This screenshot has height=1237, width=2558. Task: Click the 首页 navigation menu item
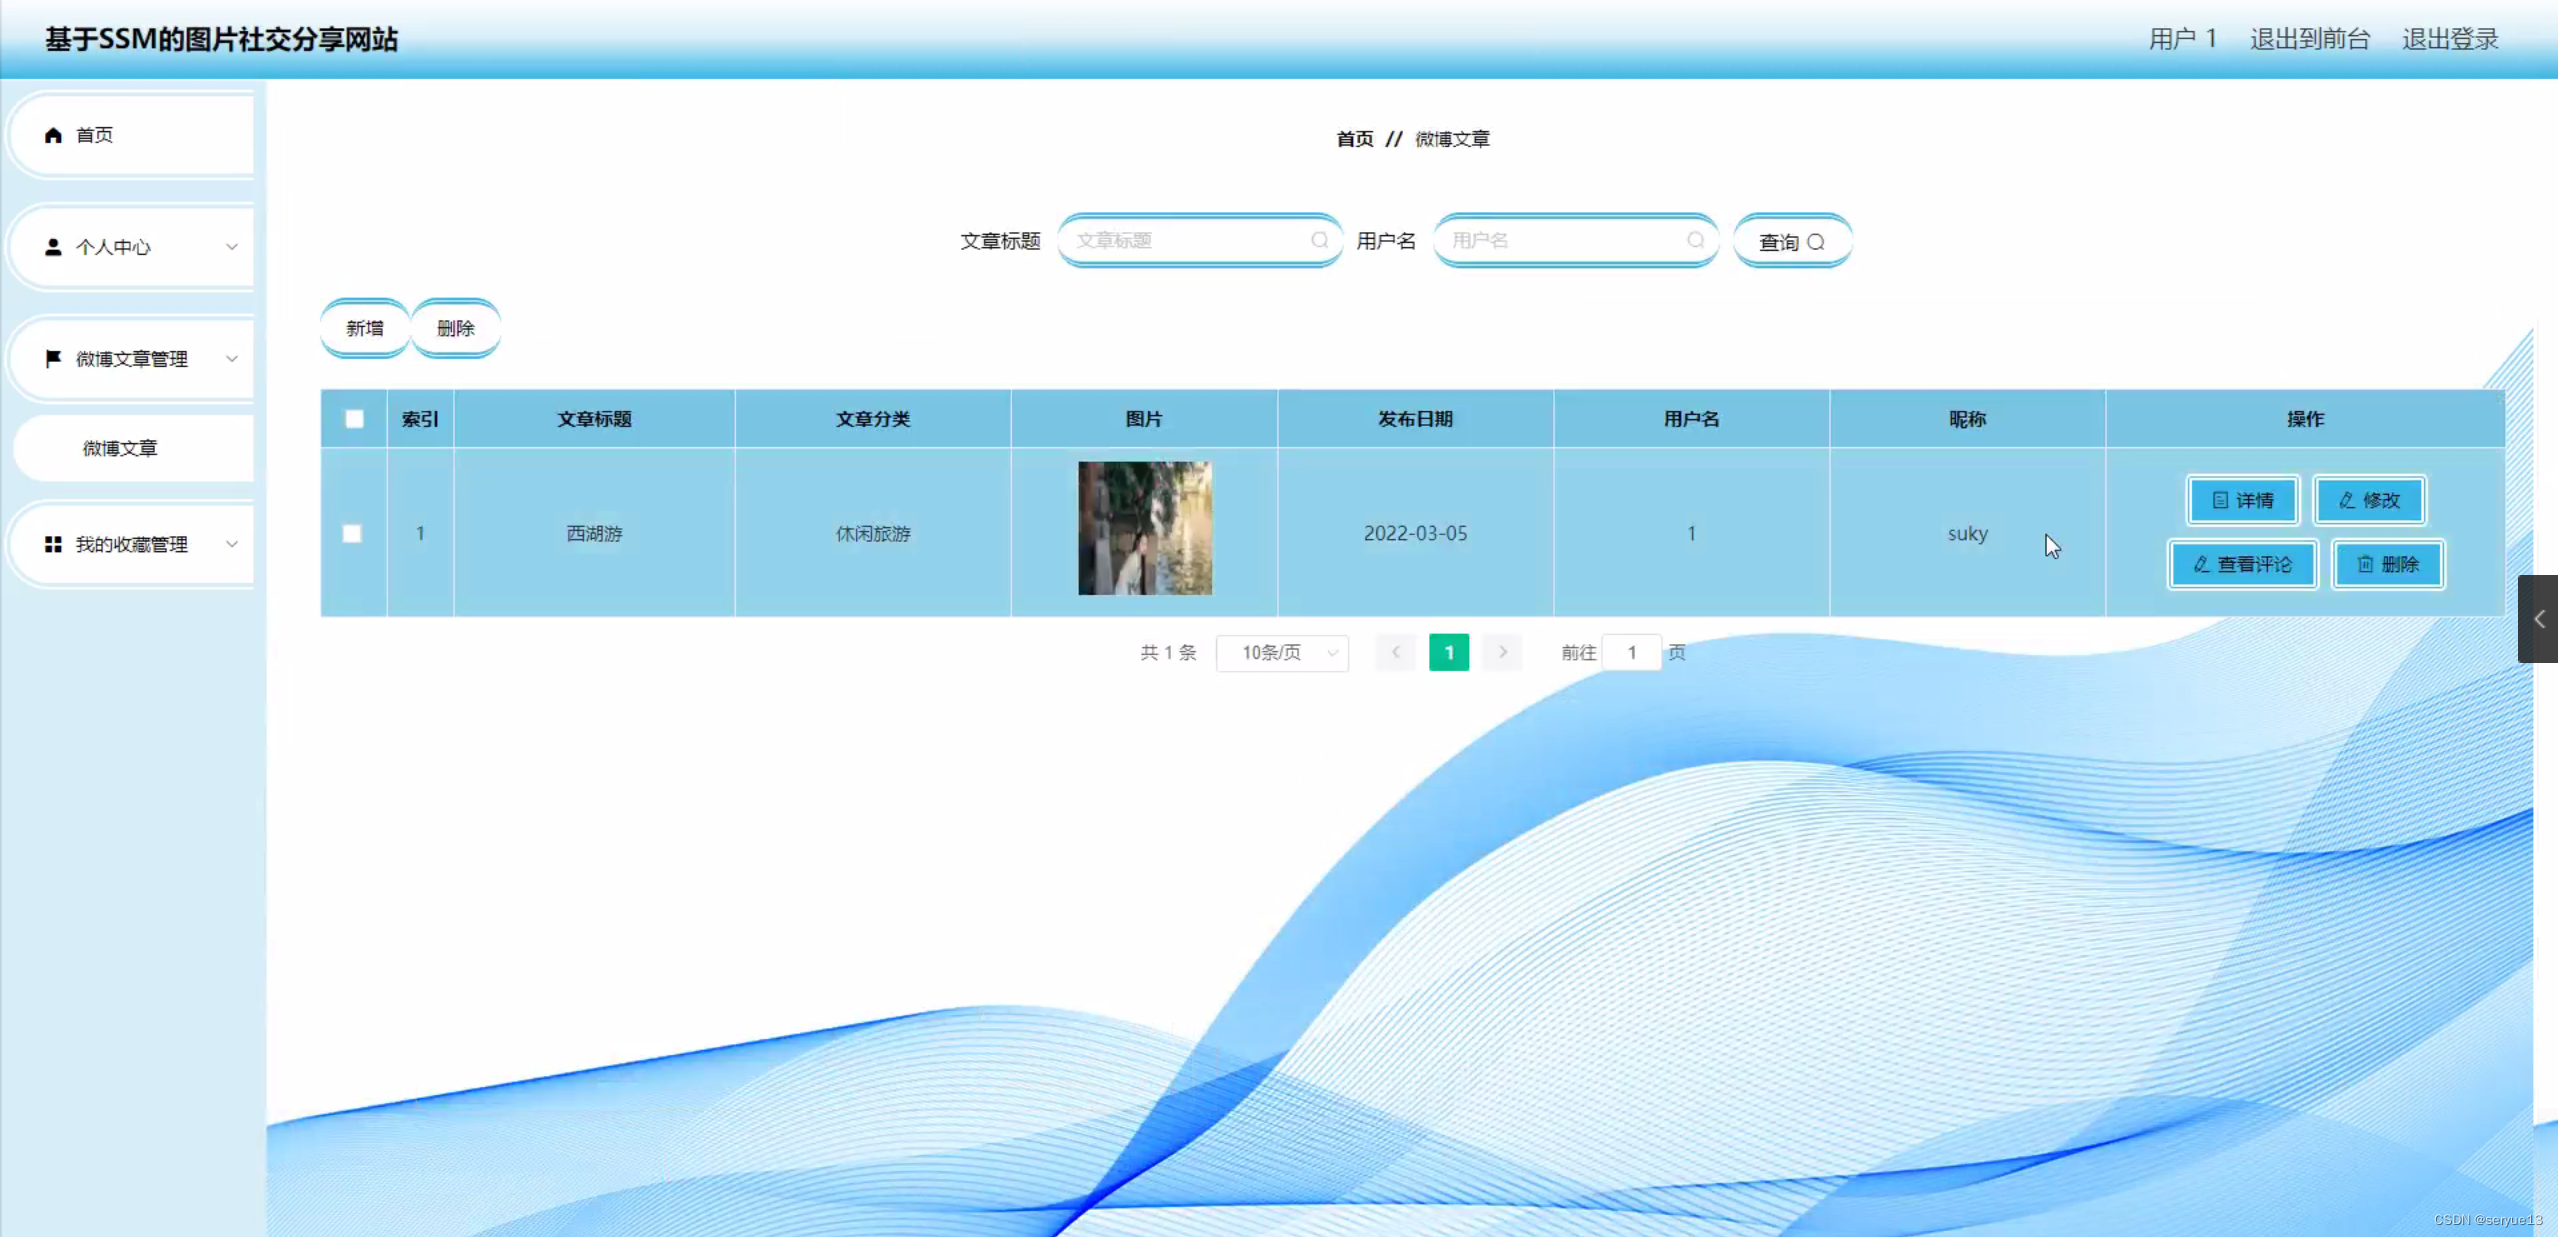point(137,134)
